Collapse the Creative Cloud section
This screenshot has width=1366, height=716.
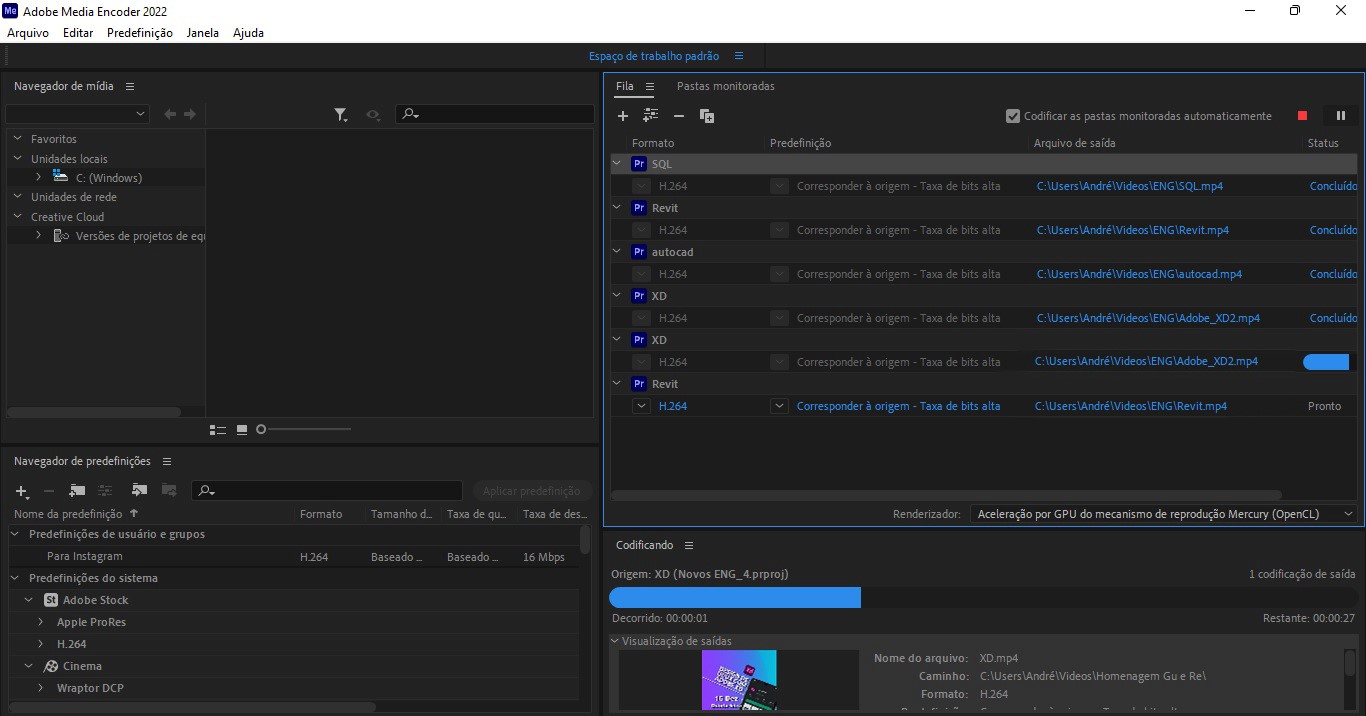click(17, 216)
